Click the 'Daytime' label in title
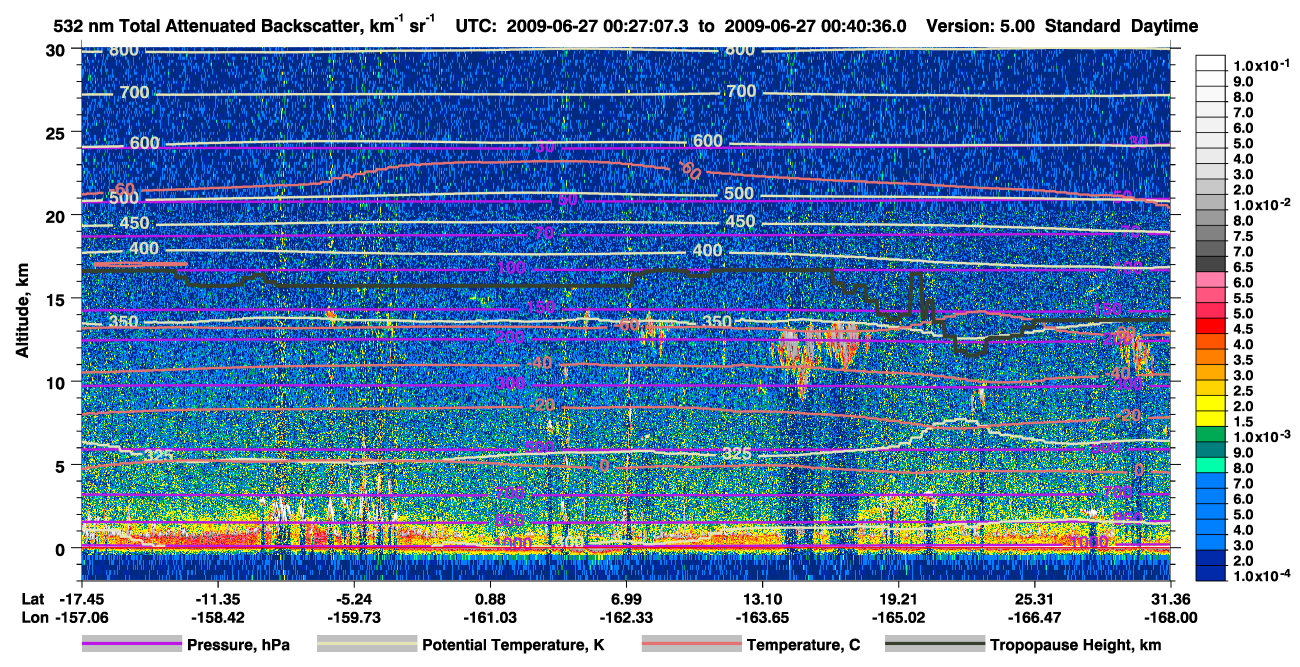 click(x=1164, y=26)
